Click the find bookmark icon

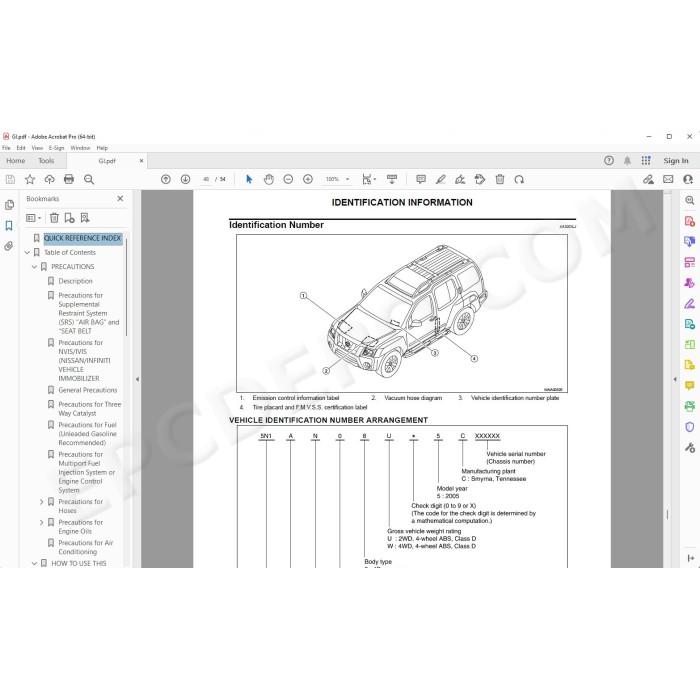pos(85,218)
